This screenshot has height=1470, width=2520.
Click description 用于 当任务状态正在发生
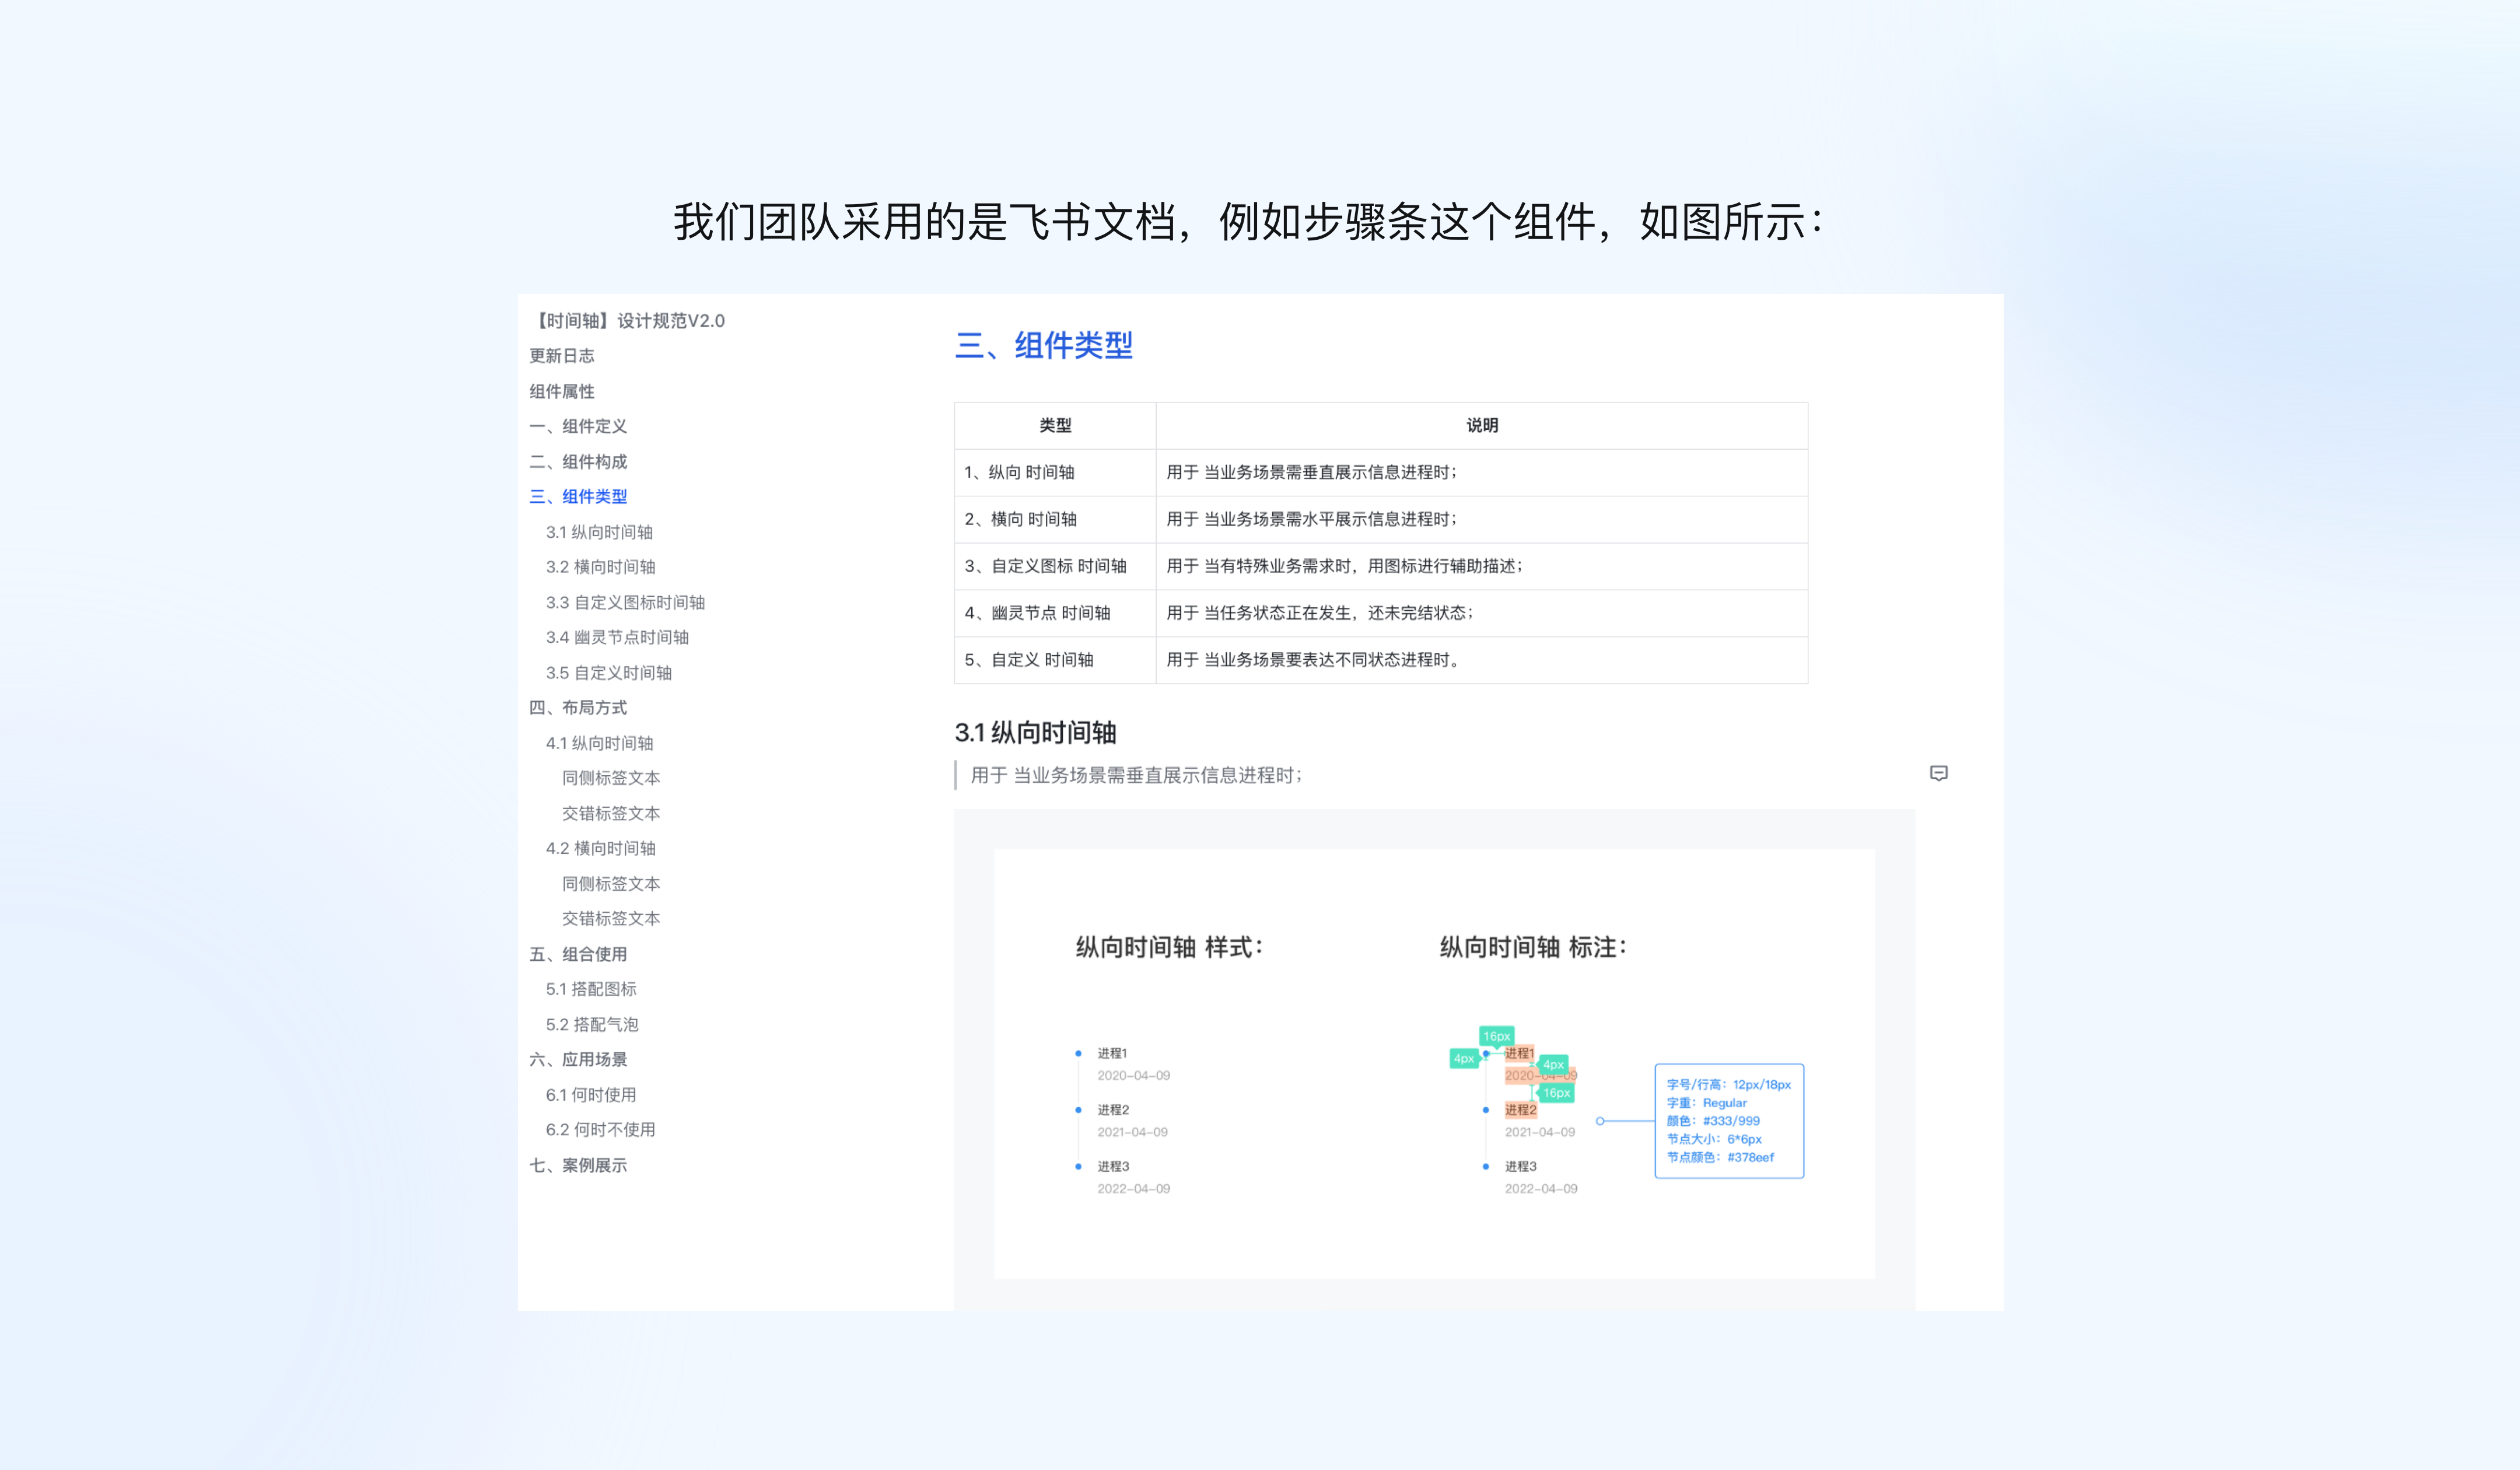click(x=1482, y=614)
